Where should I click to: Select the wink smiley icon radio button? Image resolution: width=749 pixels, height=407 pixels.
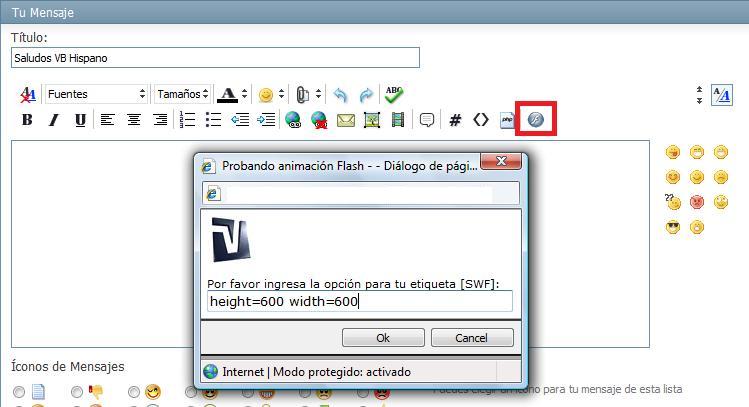tap(134, 392)
